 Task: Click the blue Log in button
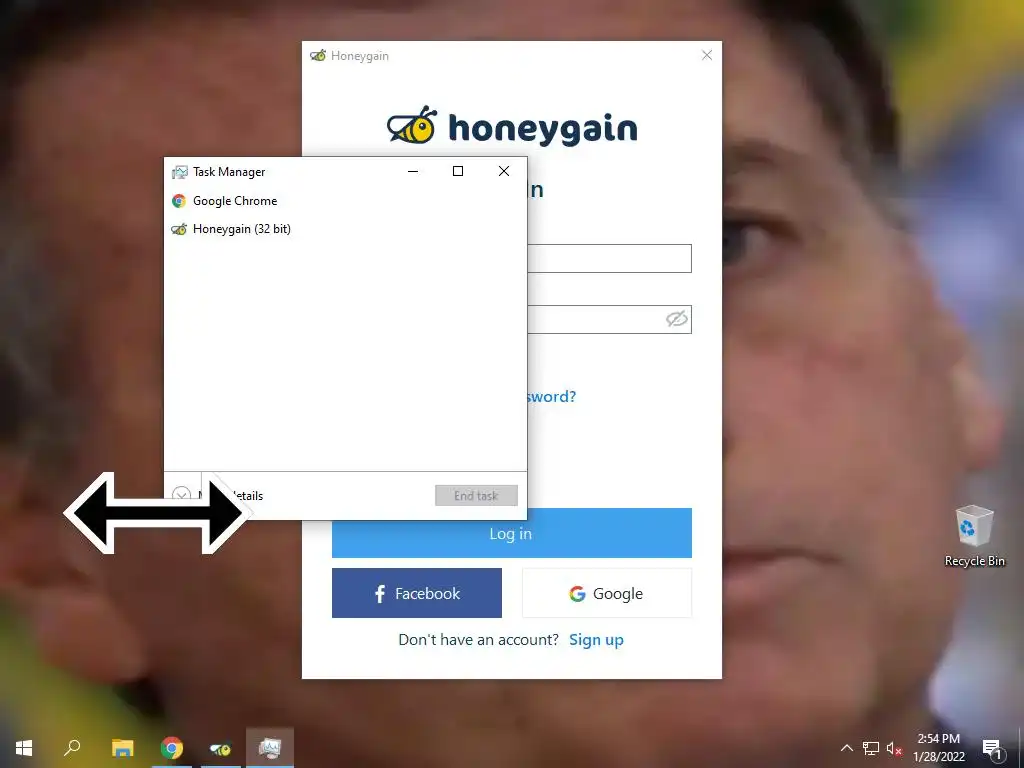click(511, 534)
